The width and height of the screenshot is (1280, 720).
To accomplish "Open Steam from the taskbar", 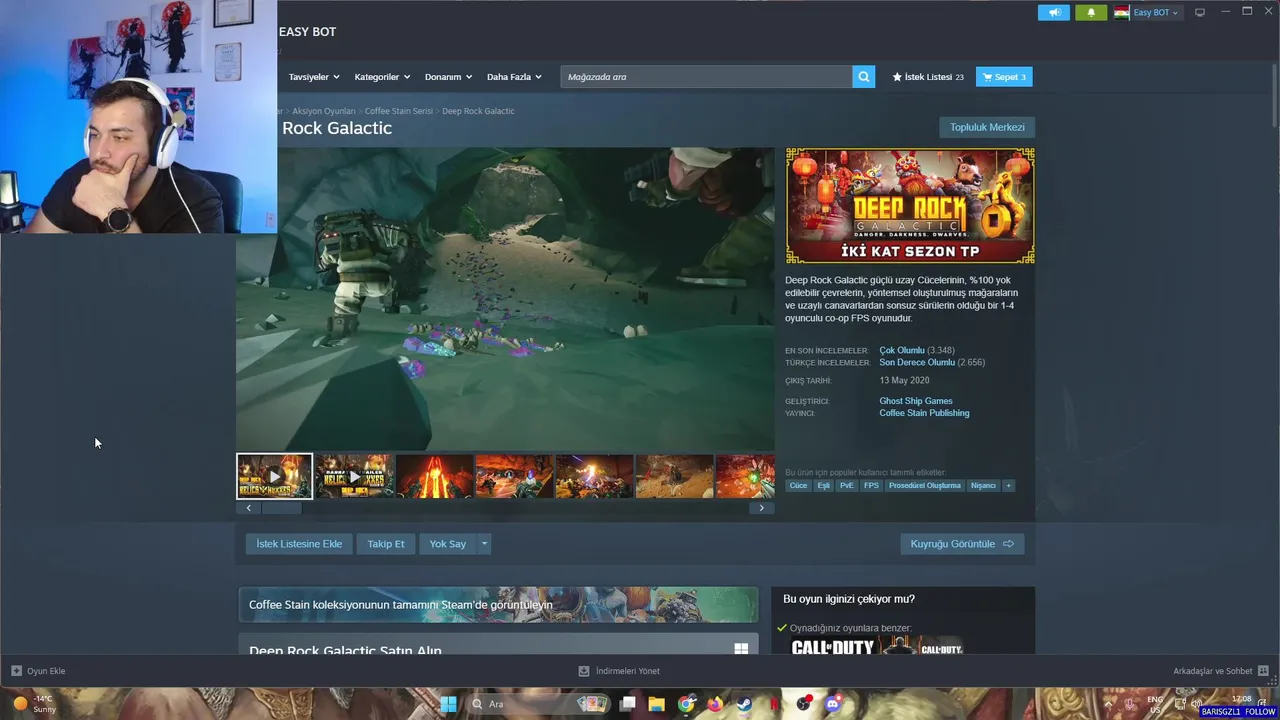I will 744,704.
